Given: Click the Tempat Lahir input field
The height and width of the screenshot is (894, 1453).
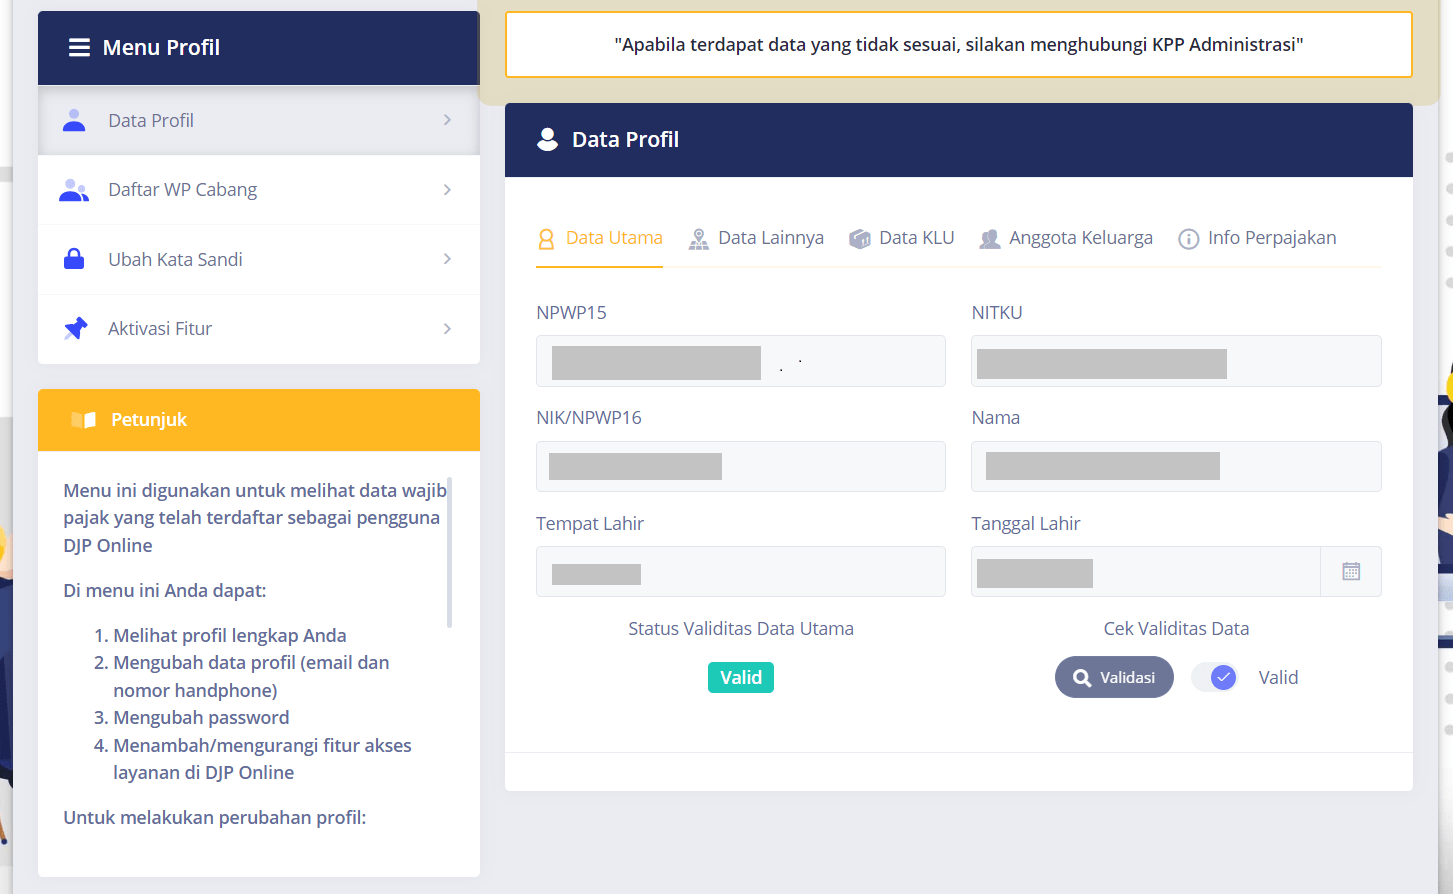Looking at the screenshot, I should [740, 572].
